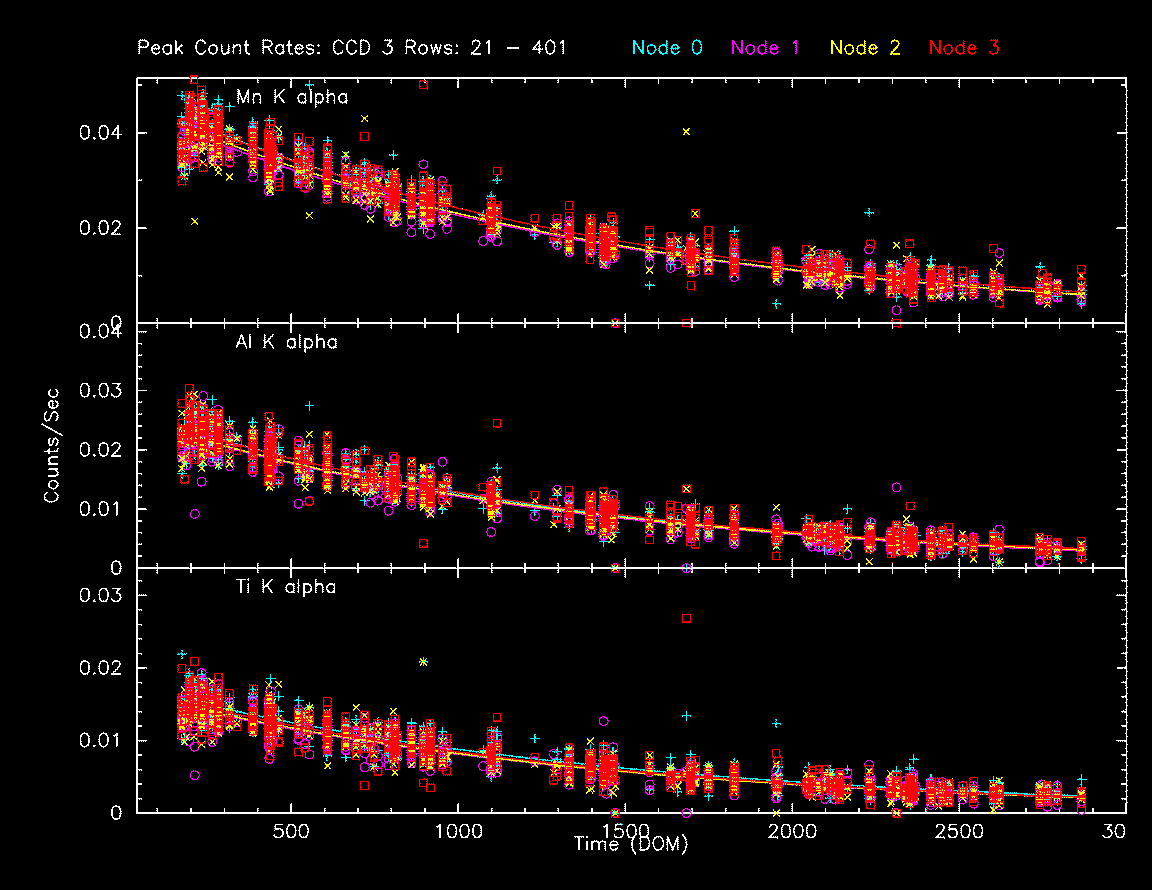This screenshot has width=1152, height=890.
Task: Click the 500 tick label on the x-axis
Action: pyautogui.click(x=290, y=832)
